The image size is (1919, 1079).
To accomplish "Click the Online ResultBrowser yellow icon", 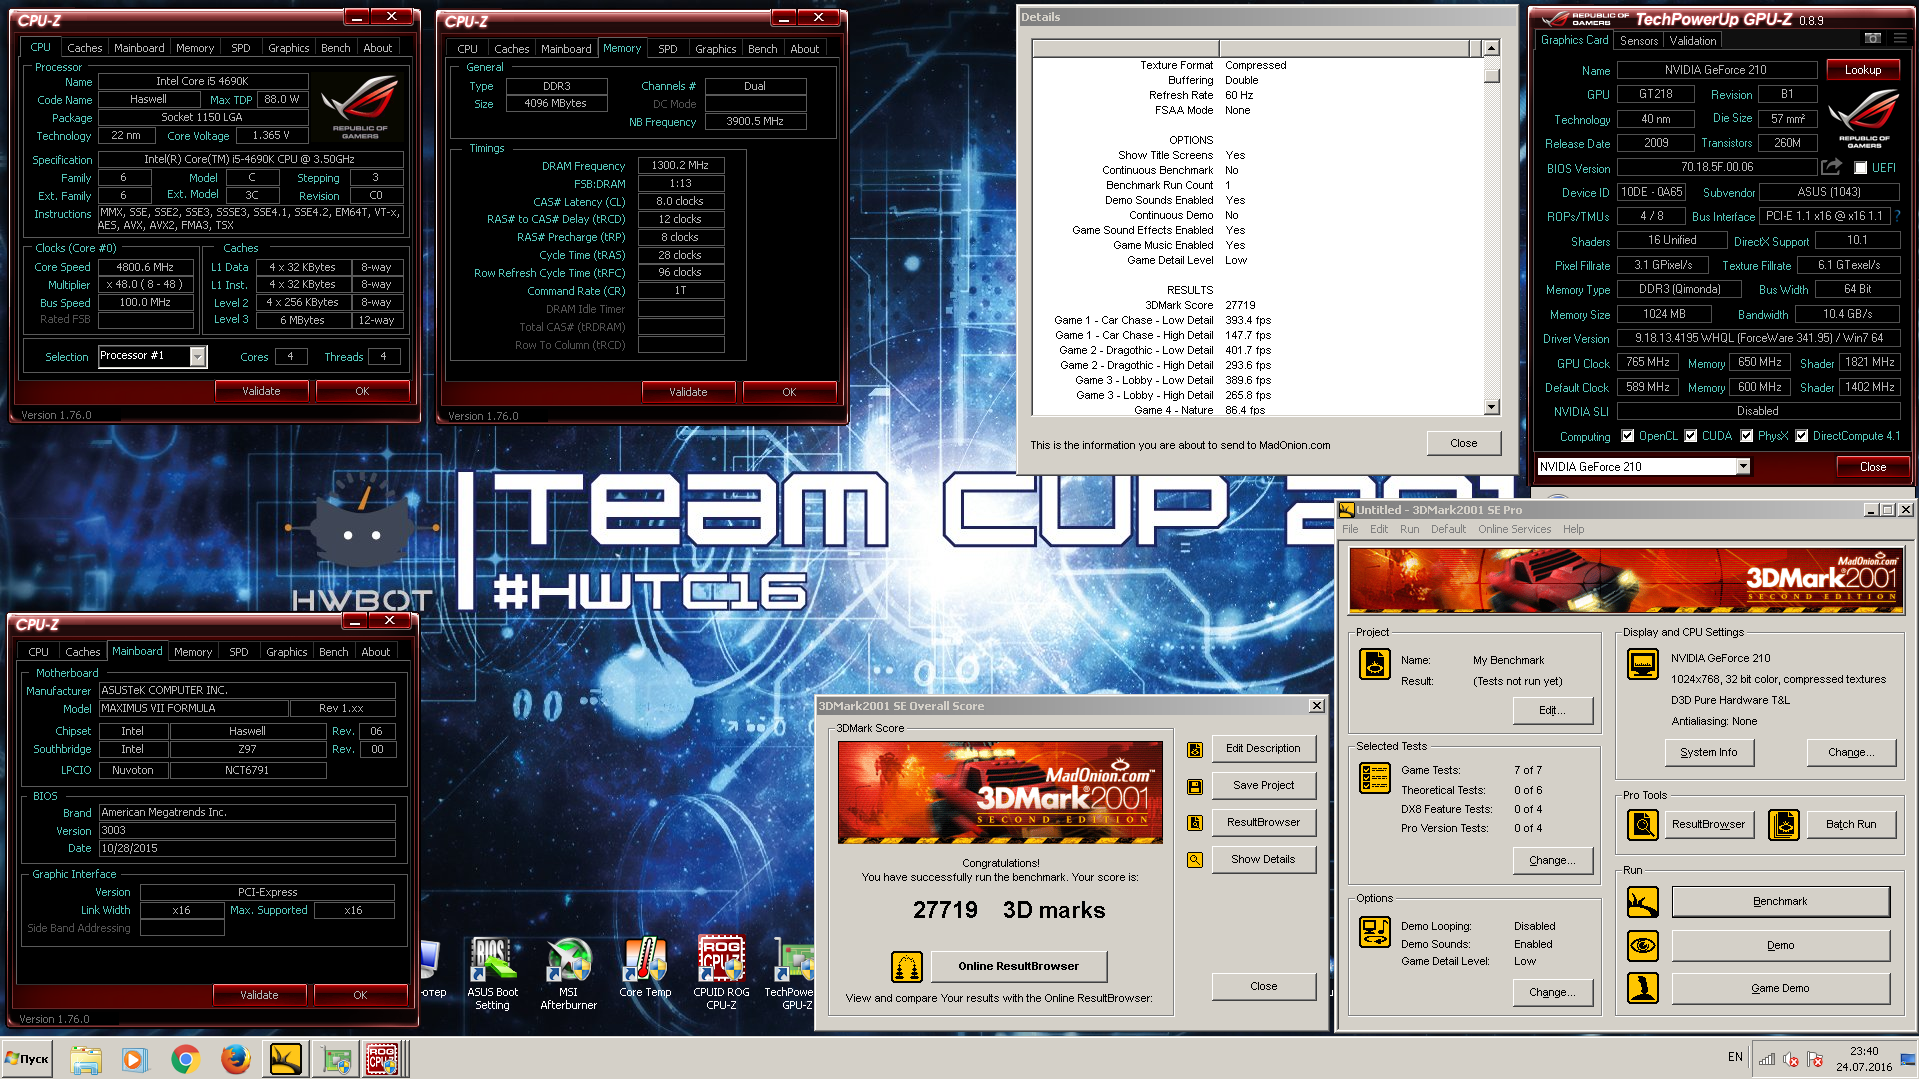I will coord(906,967).
